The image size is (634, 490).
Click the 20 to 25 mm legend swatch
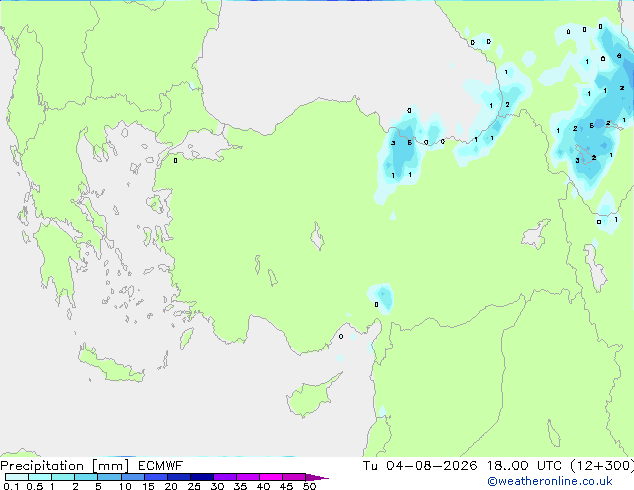click(x=178, y=477)
